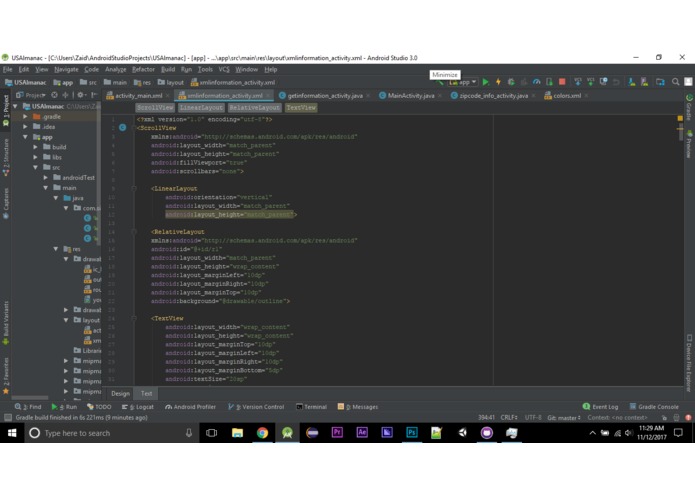Open Premiere Pro from the taskbar
The width and height of the screenshot is (695, 494).
pos(337,432)
